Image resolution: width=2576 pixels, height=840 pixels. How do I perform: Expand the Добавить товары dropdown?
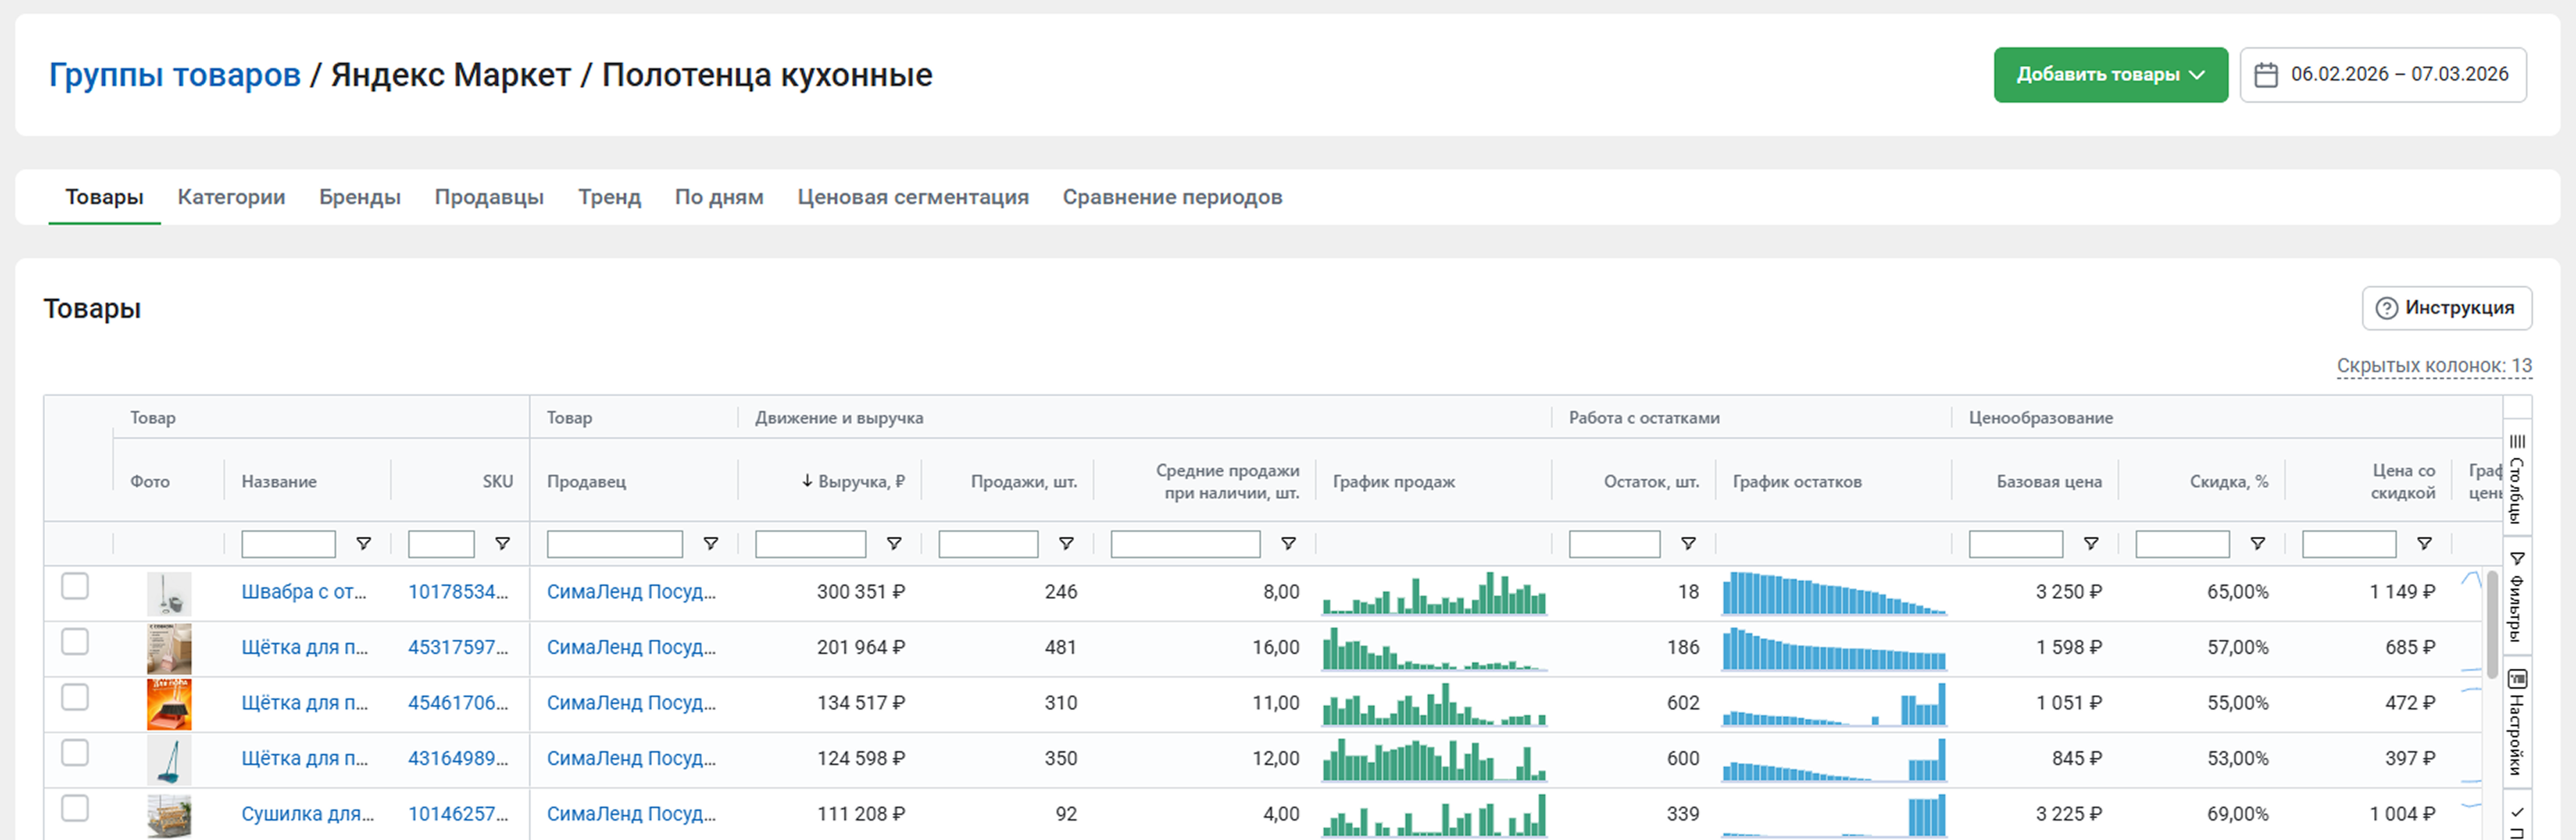click(x=2110, y=75)
